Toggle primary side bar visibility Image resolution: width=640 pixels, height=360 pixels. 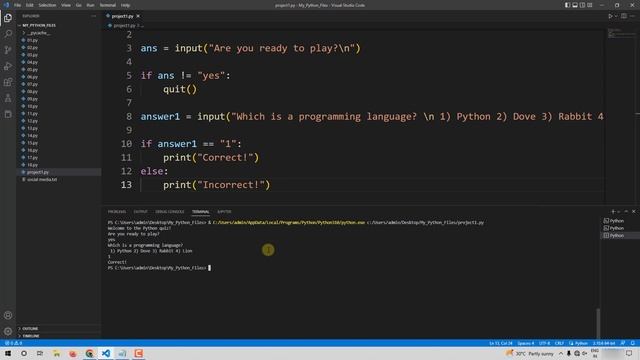[x=567, y=5]
